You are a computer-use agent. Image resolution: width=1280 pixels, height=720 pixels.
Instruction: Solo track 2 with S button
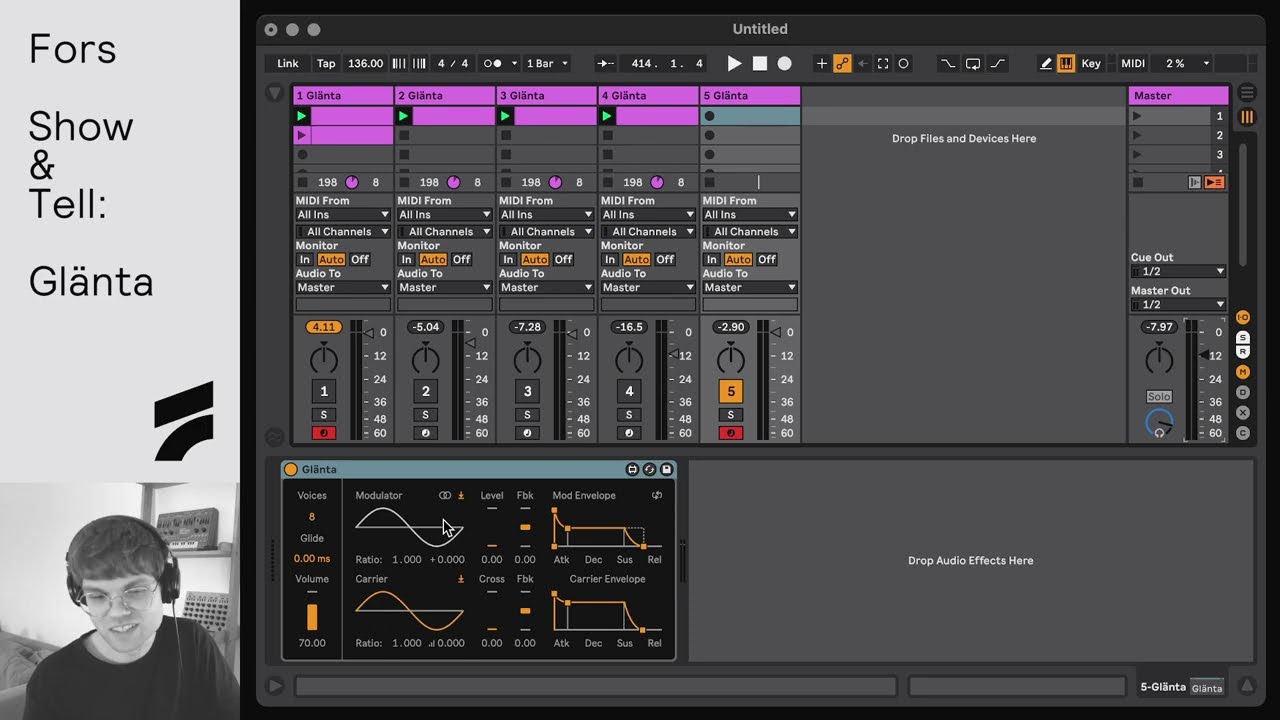425,415
